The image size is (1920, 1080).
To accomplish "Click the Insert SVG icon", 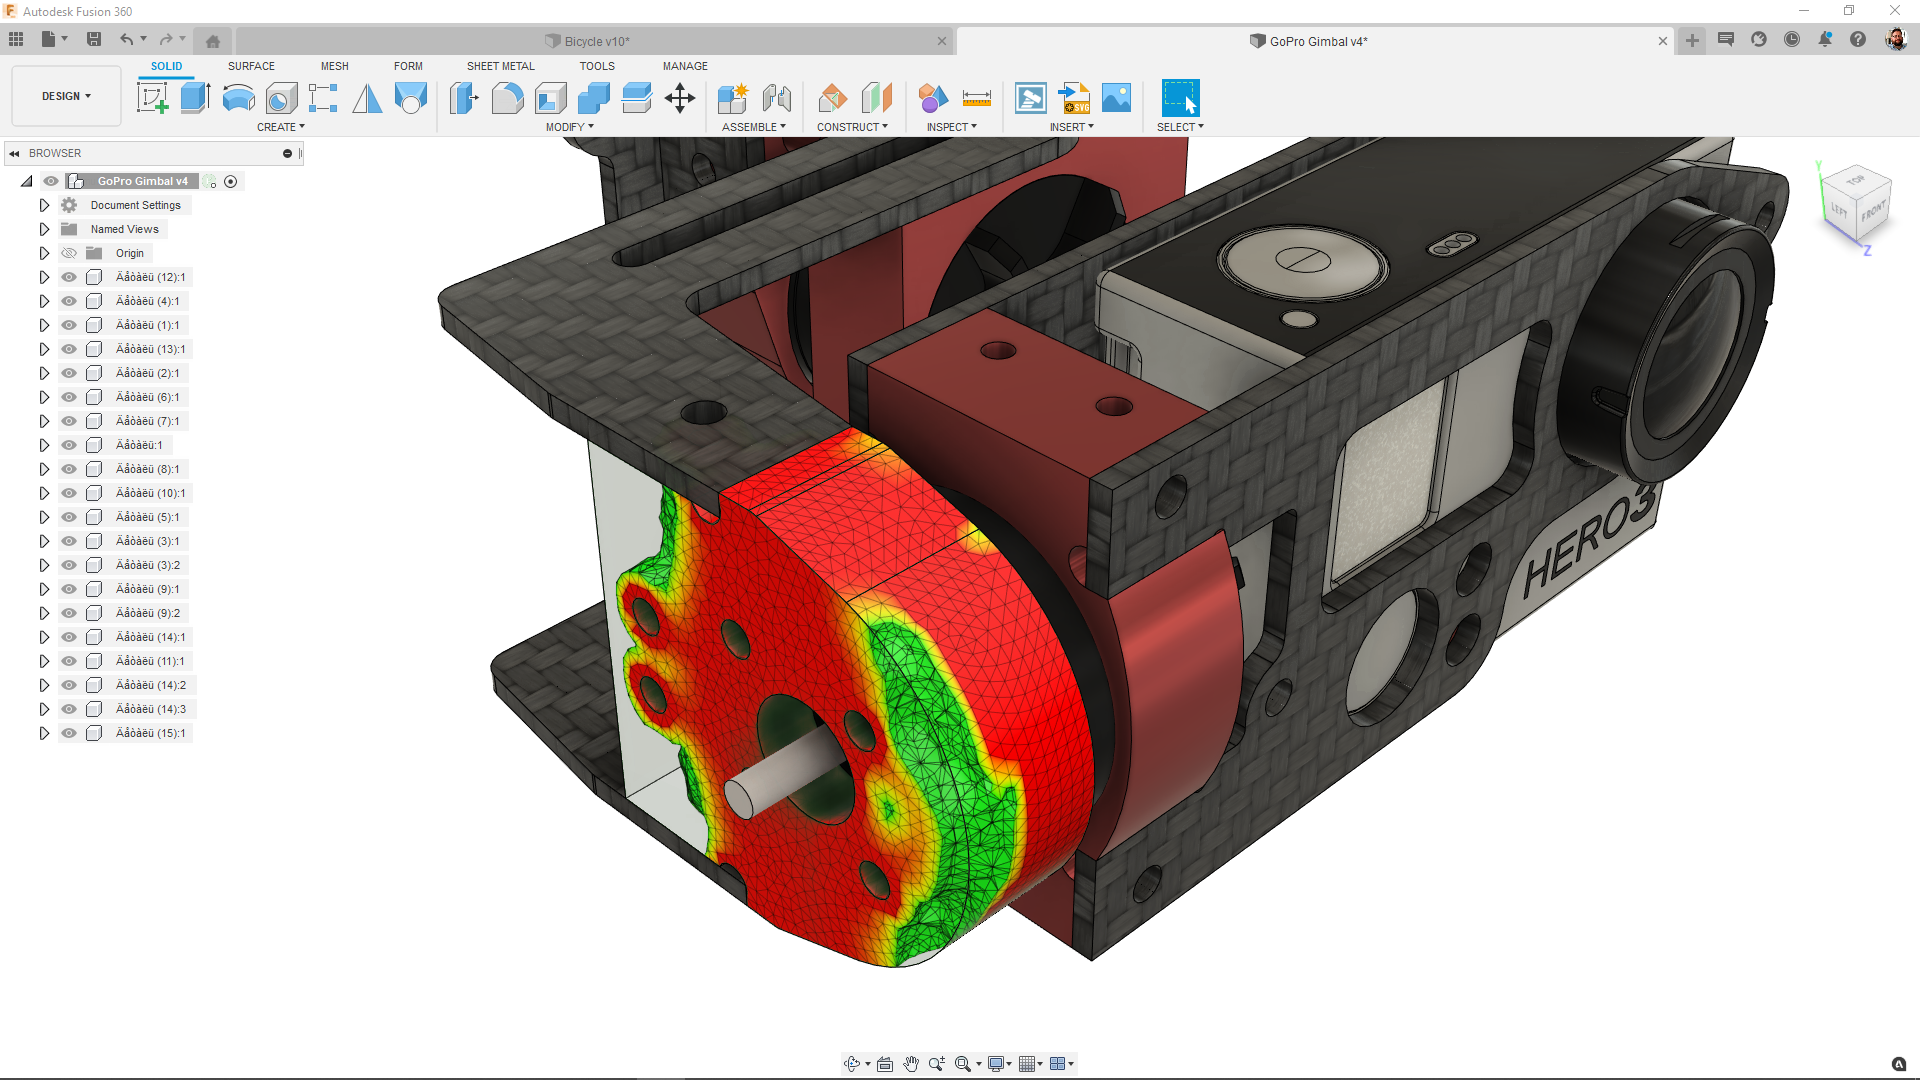I will [x=1075, y=98].
